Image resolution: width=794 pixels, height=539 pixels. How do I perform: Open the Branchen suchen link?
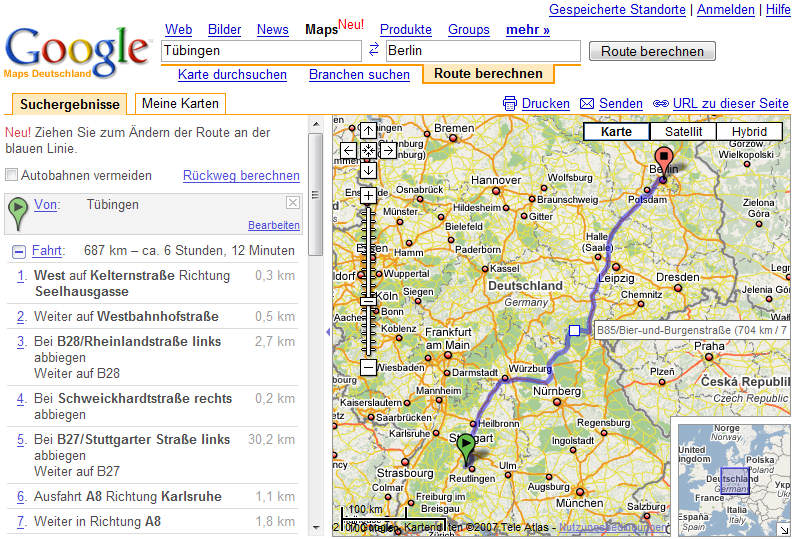click(x=359, y=74)
